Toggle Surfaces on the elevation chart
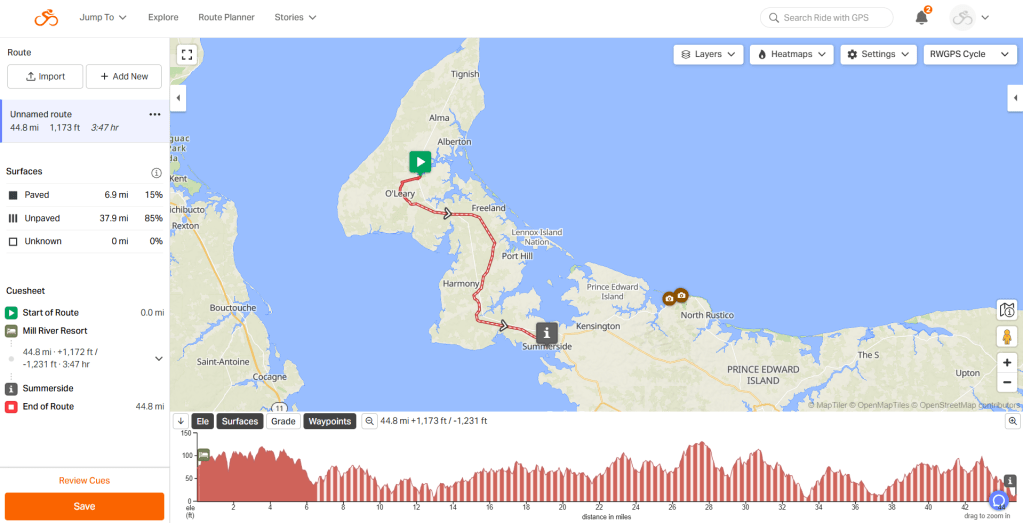The image size is (1023, 523). tap(239, 422)
